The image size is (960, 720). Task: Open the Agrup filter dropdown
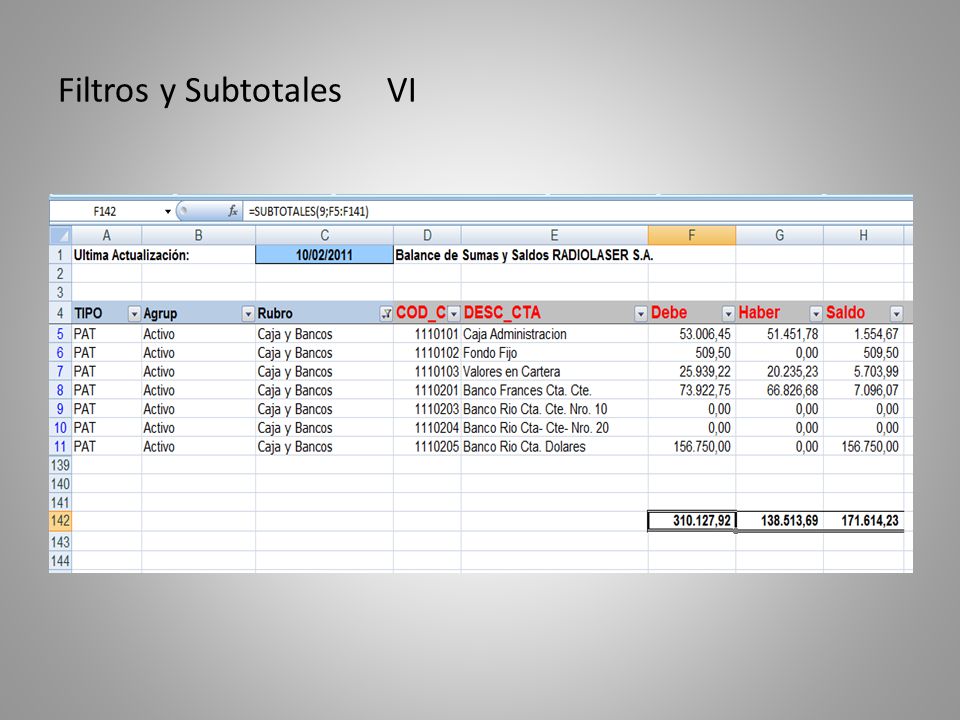247,314
